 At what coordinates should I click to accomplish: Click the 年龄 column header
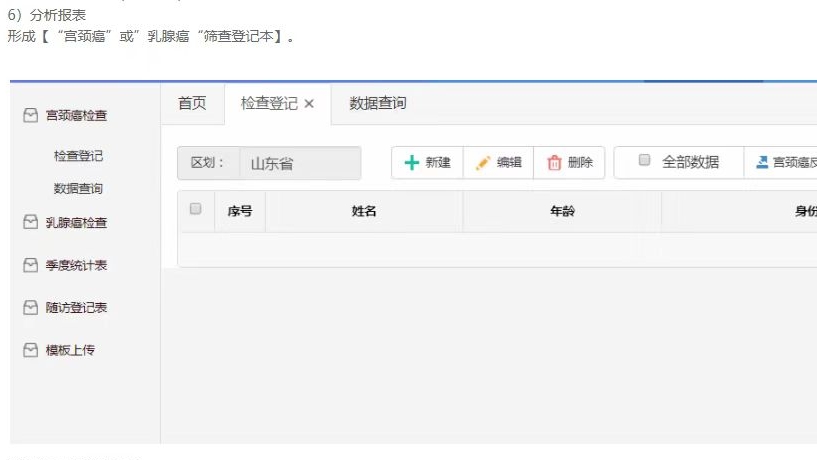click(562, 211)
